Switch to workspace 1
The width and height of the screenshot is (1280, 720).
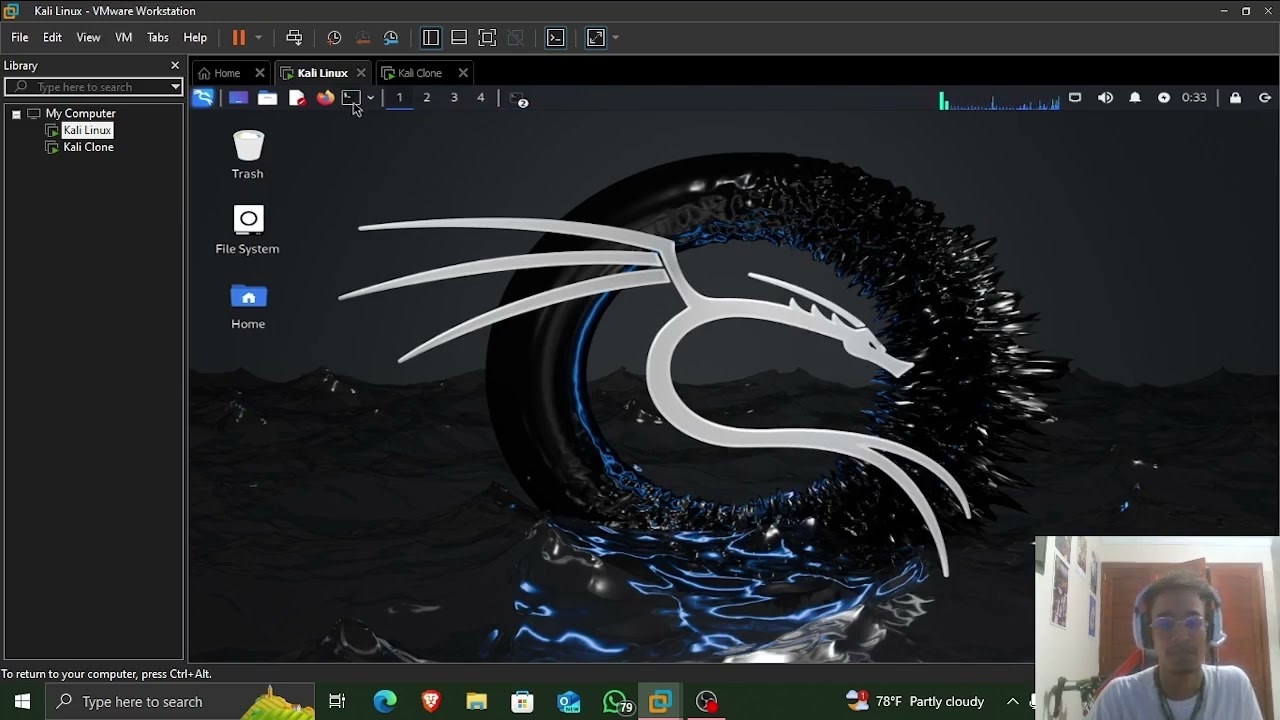click(399, 97)
